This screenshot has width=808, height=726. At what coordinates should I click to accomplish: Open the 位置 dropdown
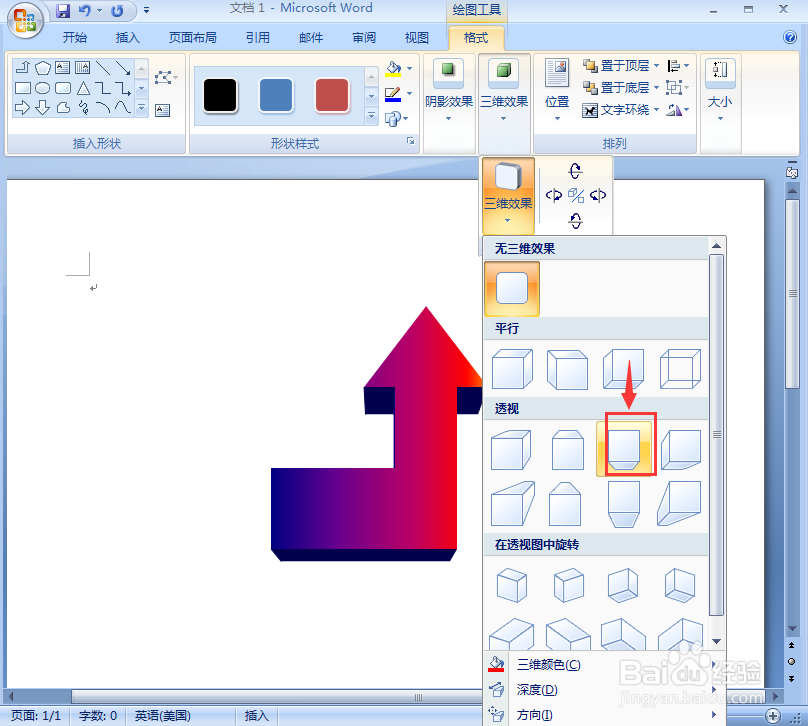(x=557, y=89)
